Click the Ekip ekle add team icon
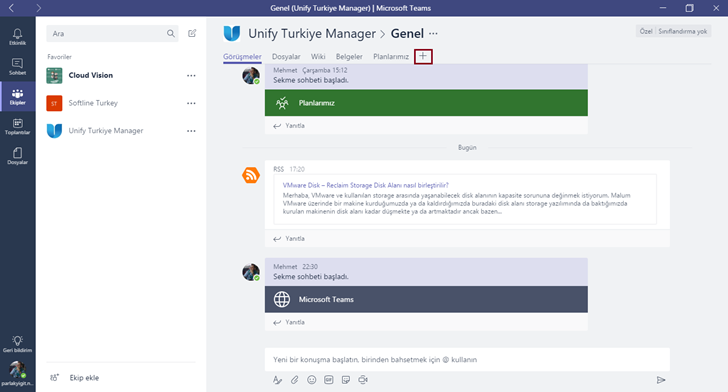This screenshot has height=392, width=728. pyautogui.click(x=54, y=378)
